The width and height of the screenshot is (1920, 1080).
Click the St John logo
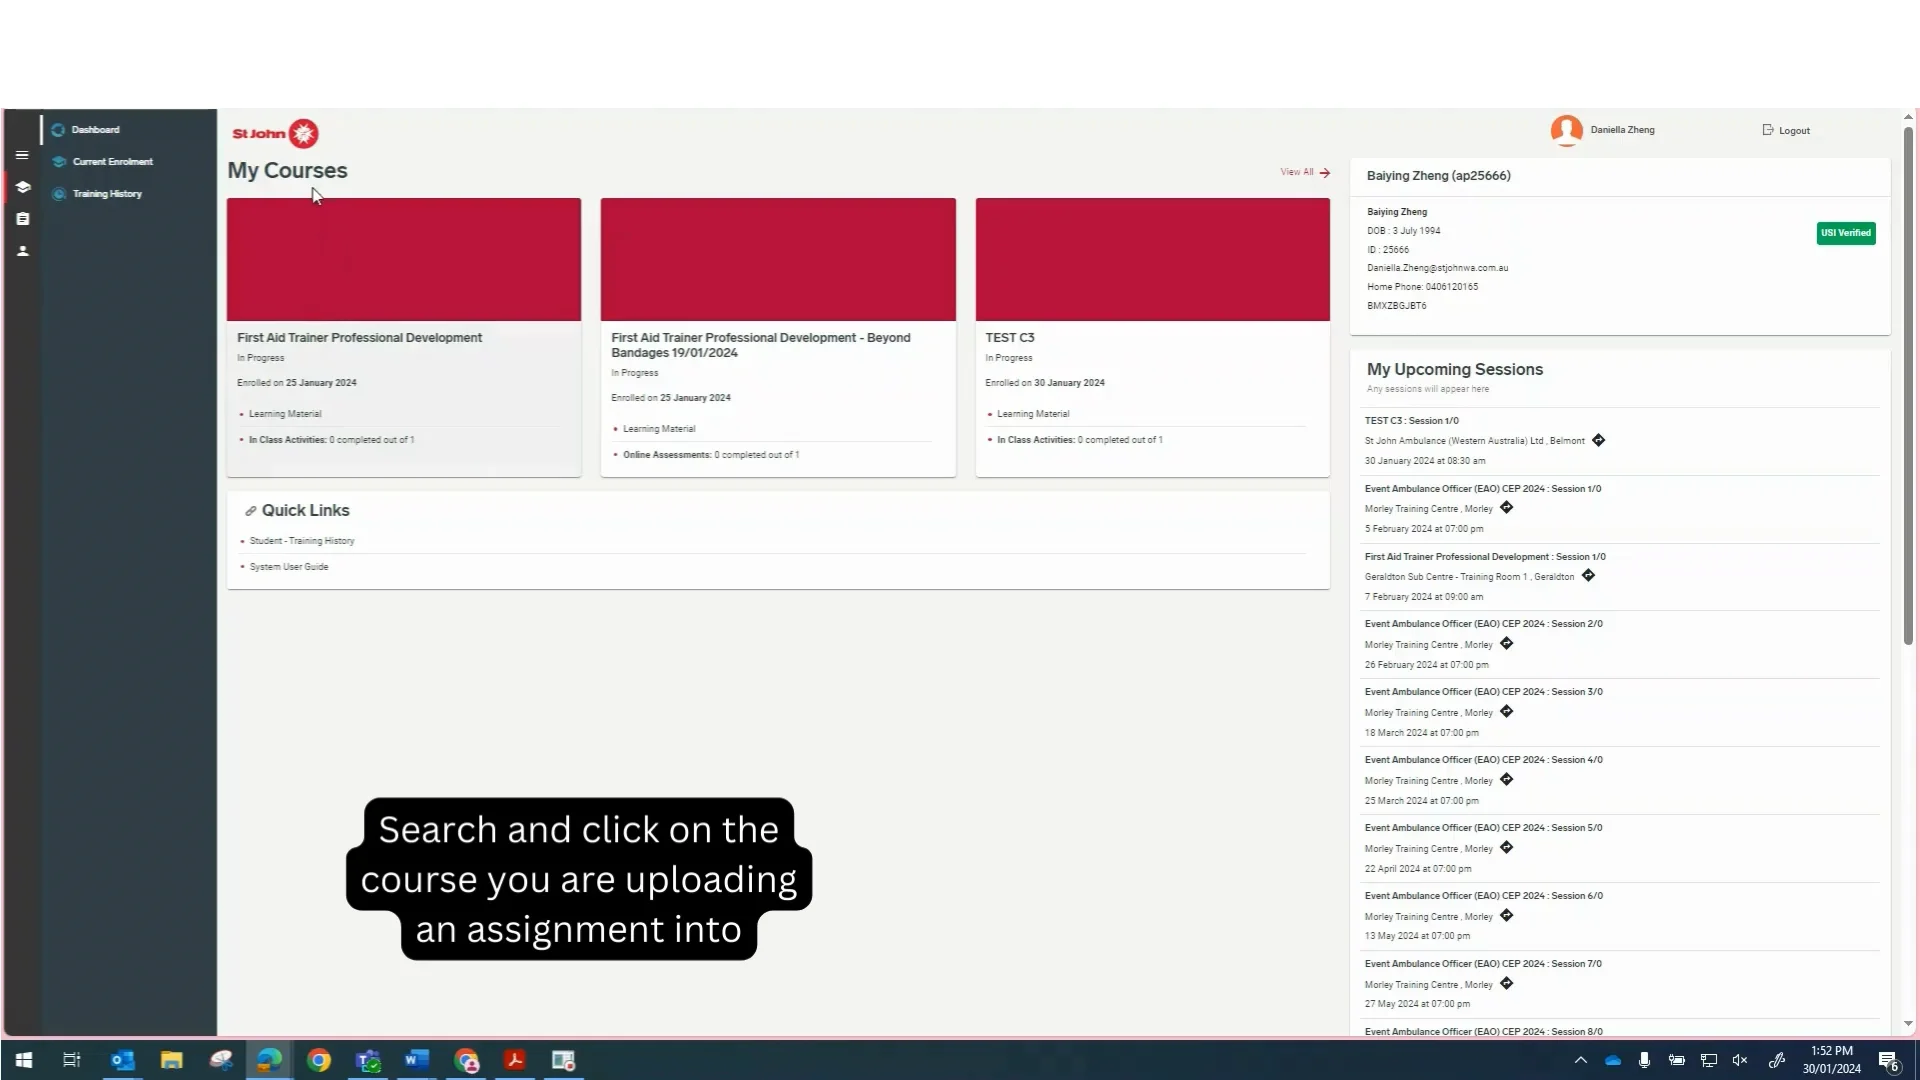273,133
